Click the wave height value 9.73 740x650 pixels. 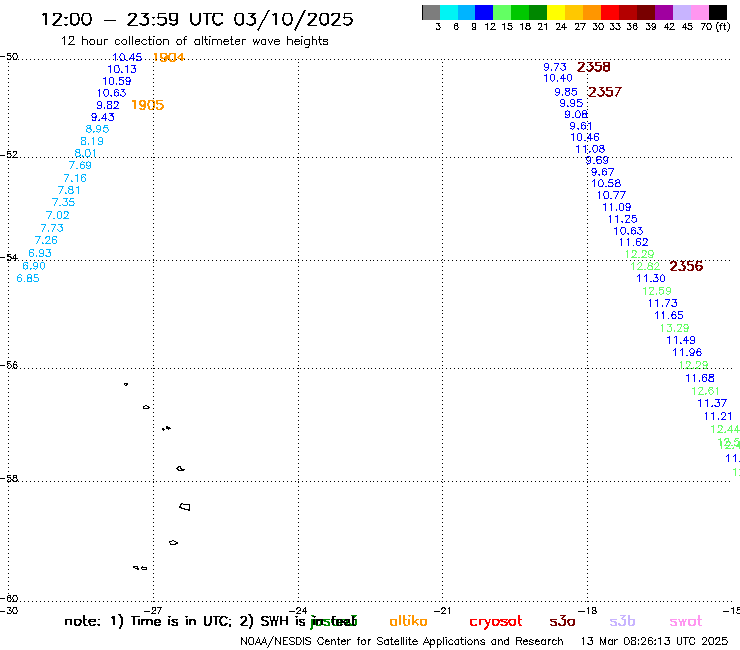point(555,67)
